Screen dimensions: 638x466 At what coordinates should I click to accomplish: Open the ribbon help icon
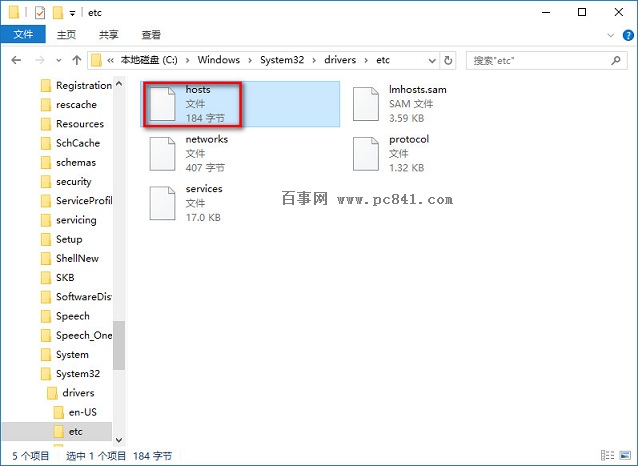tap(626, 35)
